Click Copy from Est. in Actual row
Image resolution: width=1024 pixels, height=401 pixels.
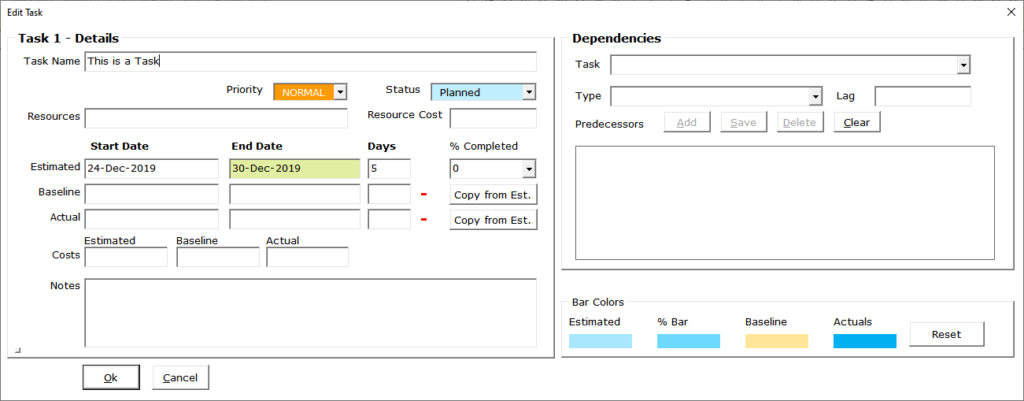(492, 220)
